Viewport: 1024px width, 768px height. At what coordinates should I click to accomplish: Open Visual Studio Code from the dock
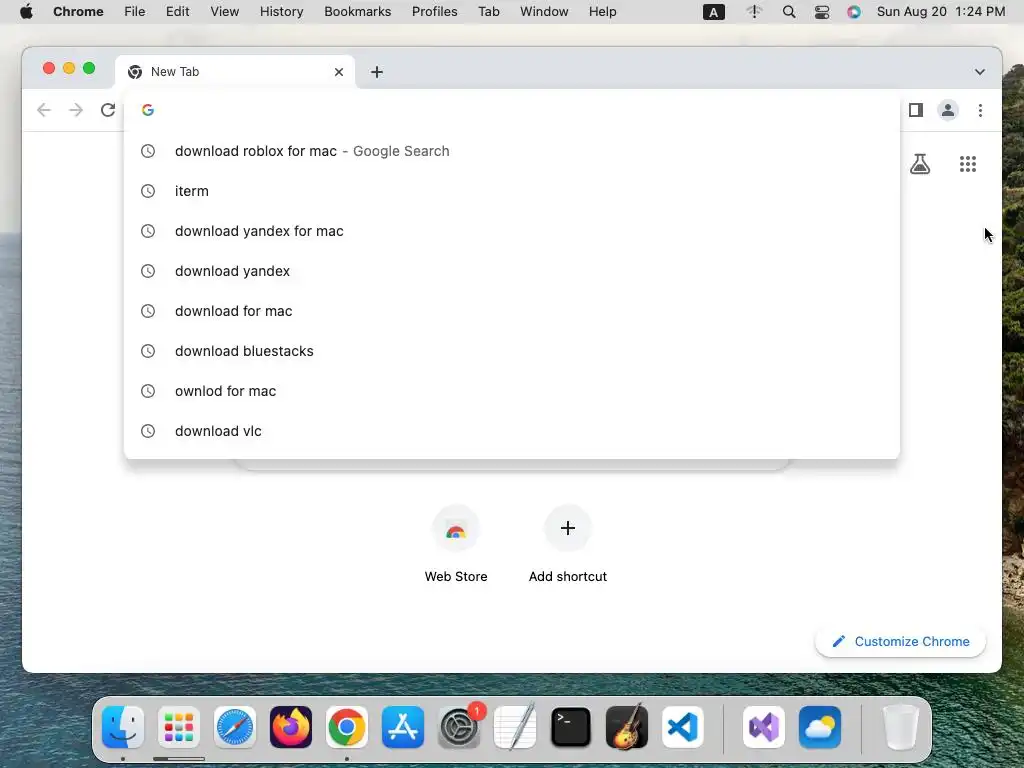pyautogui.click(x=682, y=727)
